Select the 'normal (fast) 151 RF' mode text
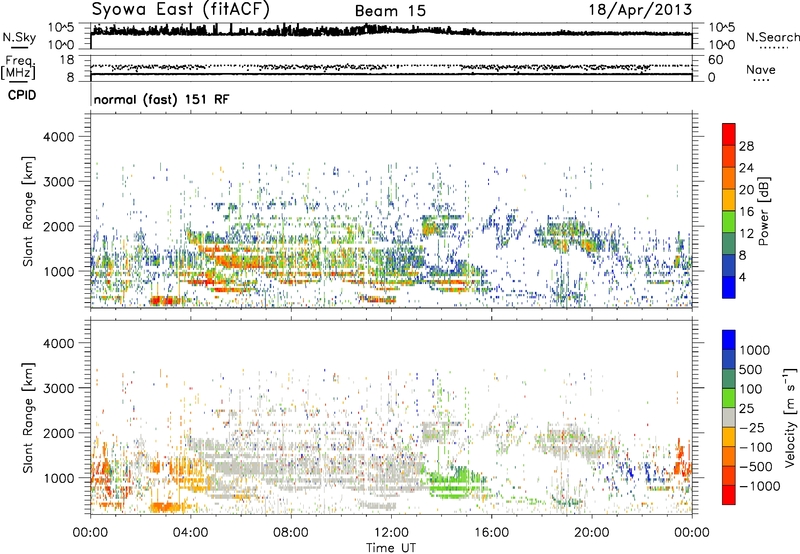The width and height of the screenshot is (800, 554). tap(161, 99)
